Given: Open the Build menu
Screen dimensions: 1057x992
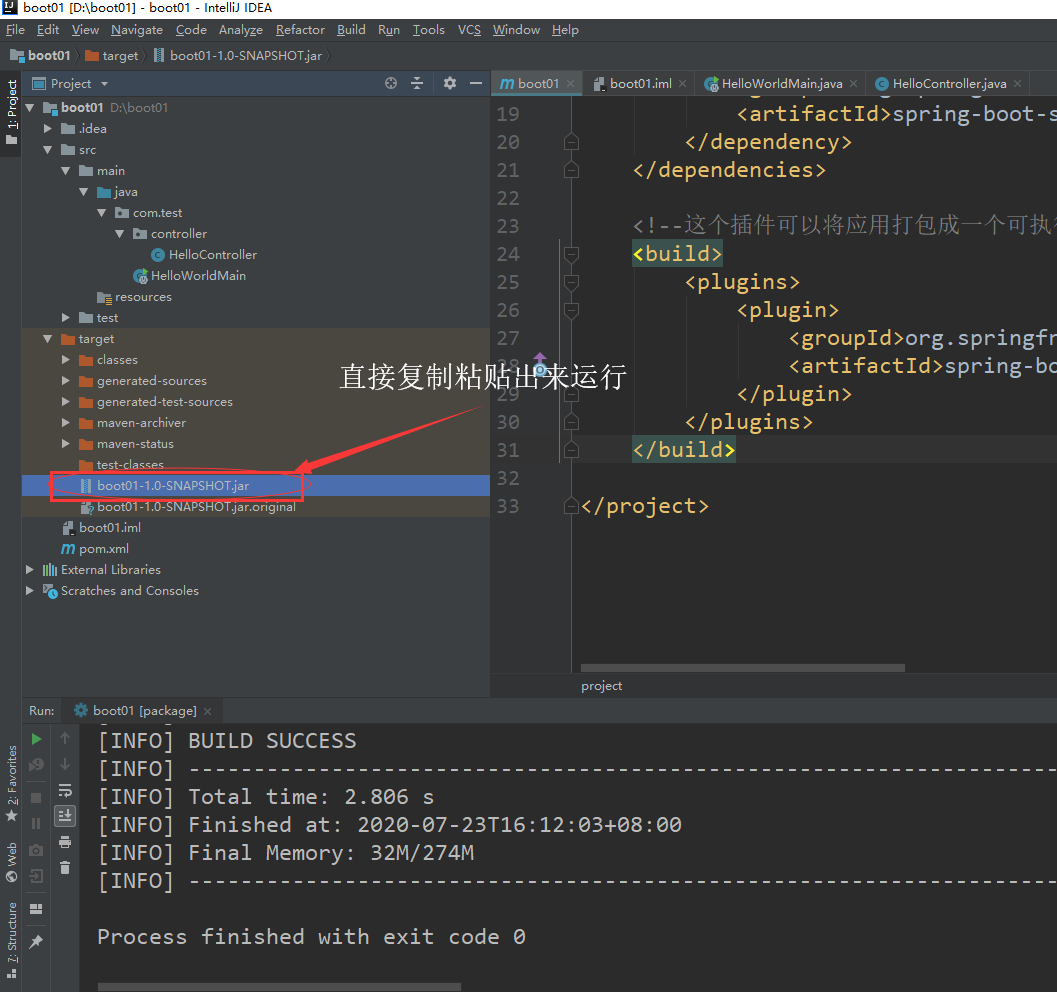Looking at the screenshot, I should [x=351, y=30].
